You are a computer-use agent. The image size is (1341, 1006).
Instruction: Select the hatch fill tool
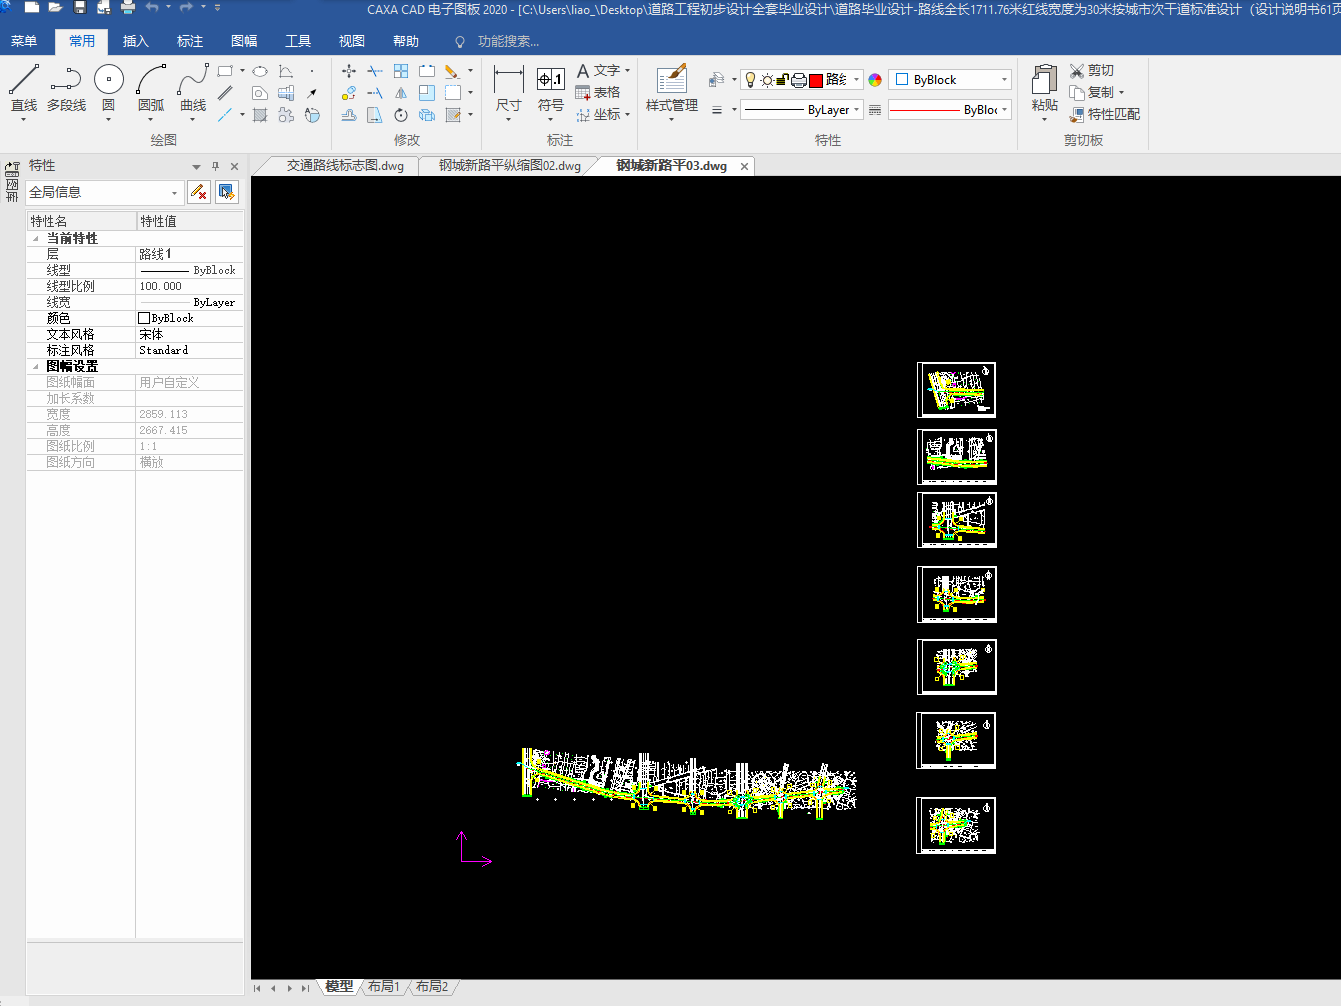coord(260,115)
